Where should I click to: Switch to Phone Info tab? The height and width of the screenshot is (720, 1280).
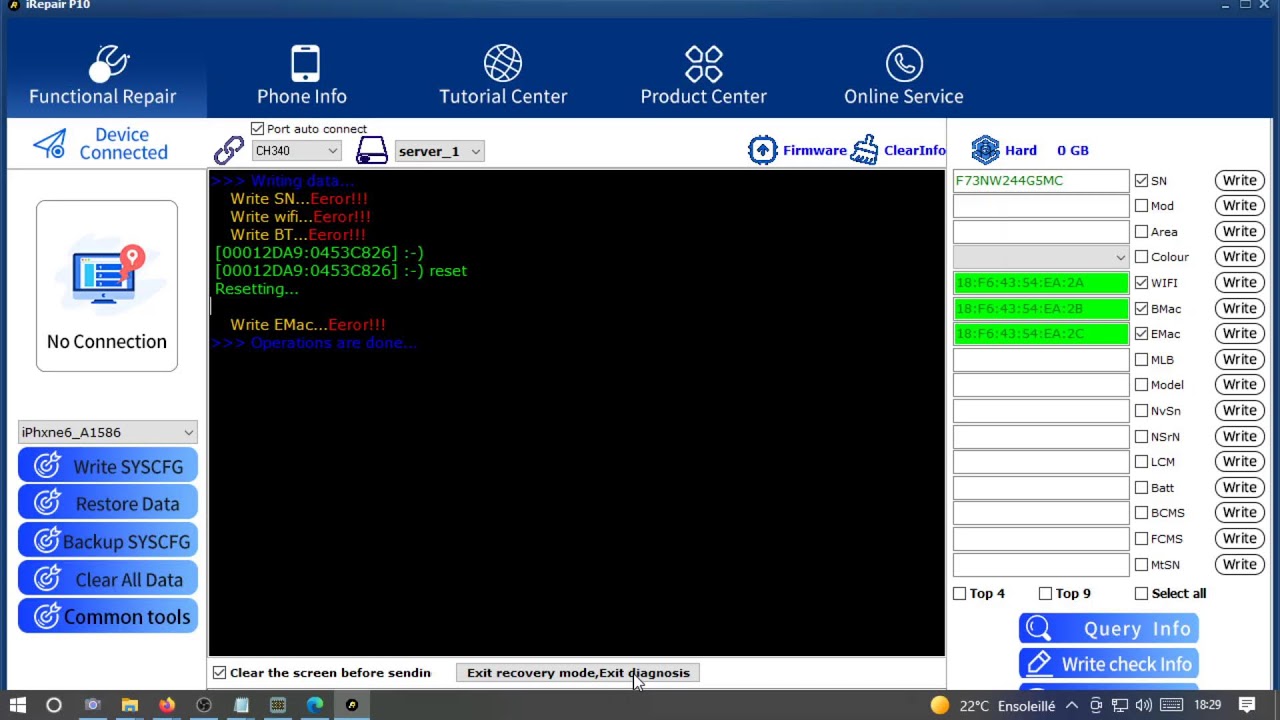302,76
